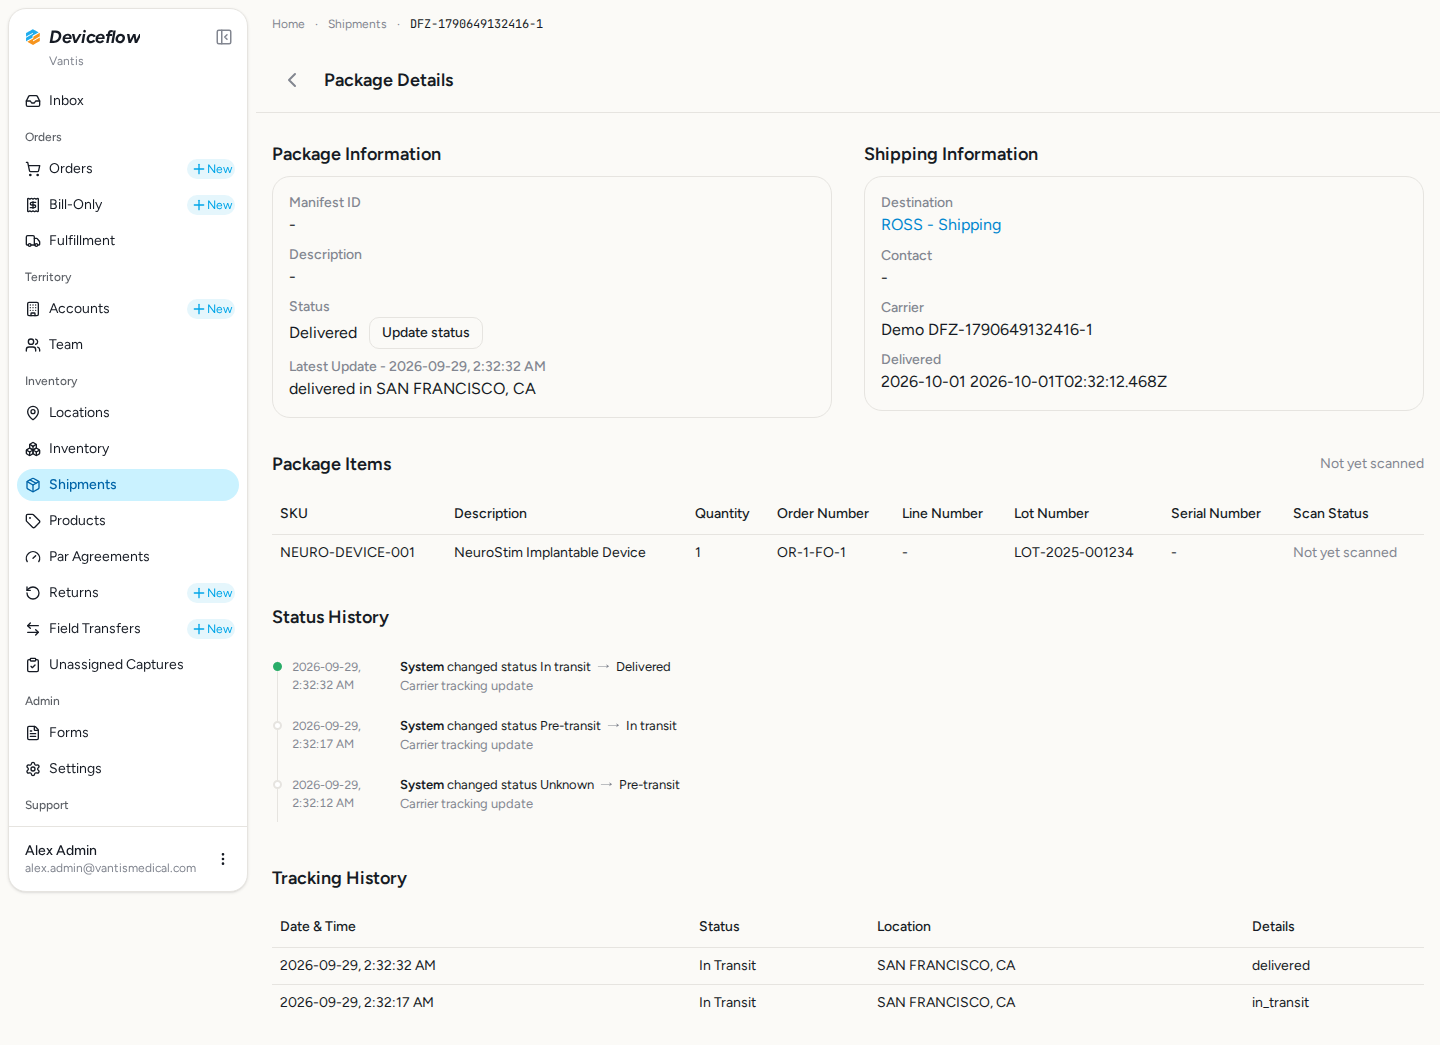The height and width of the screenshot is (1045, 1440).
Task: Click the Returns arrow icon
Action: [33, 593]
